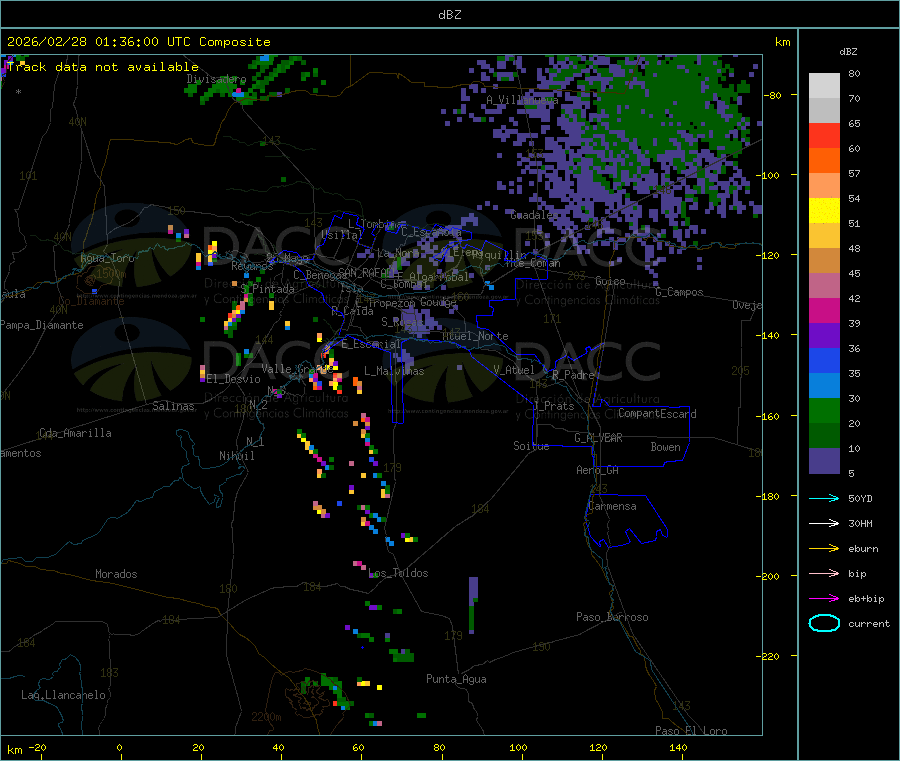900x761 pixels.
Task: Click the '-200' km tick on right axis
Action: [768, 576]
